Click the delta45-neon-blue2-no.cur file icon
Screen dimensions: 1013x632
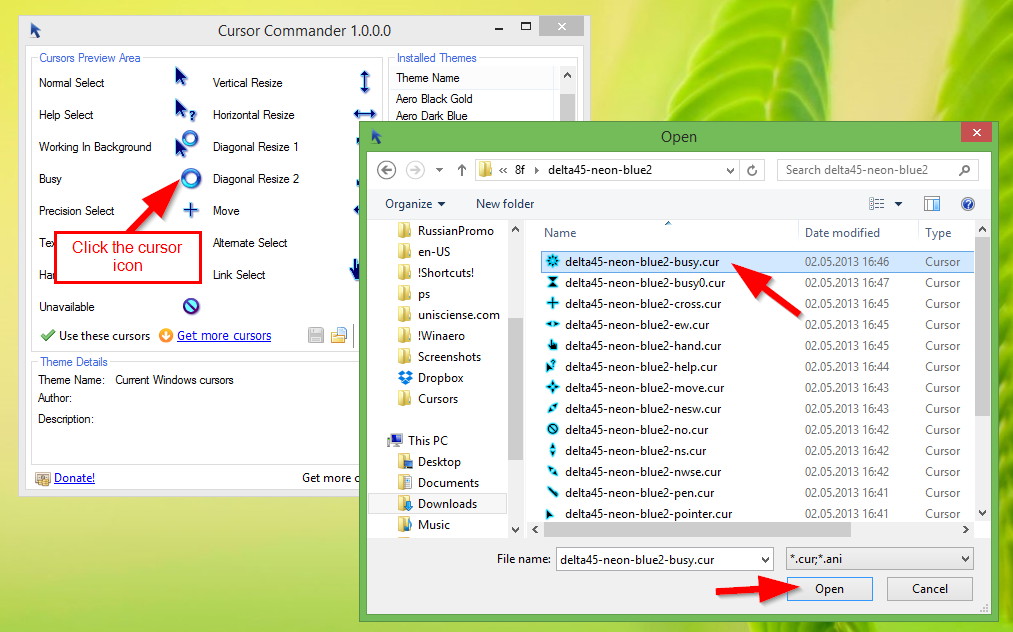coord(552,429)
